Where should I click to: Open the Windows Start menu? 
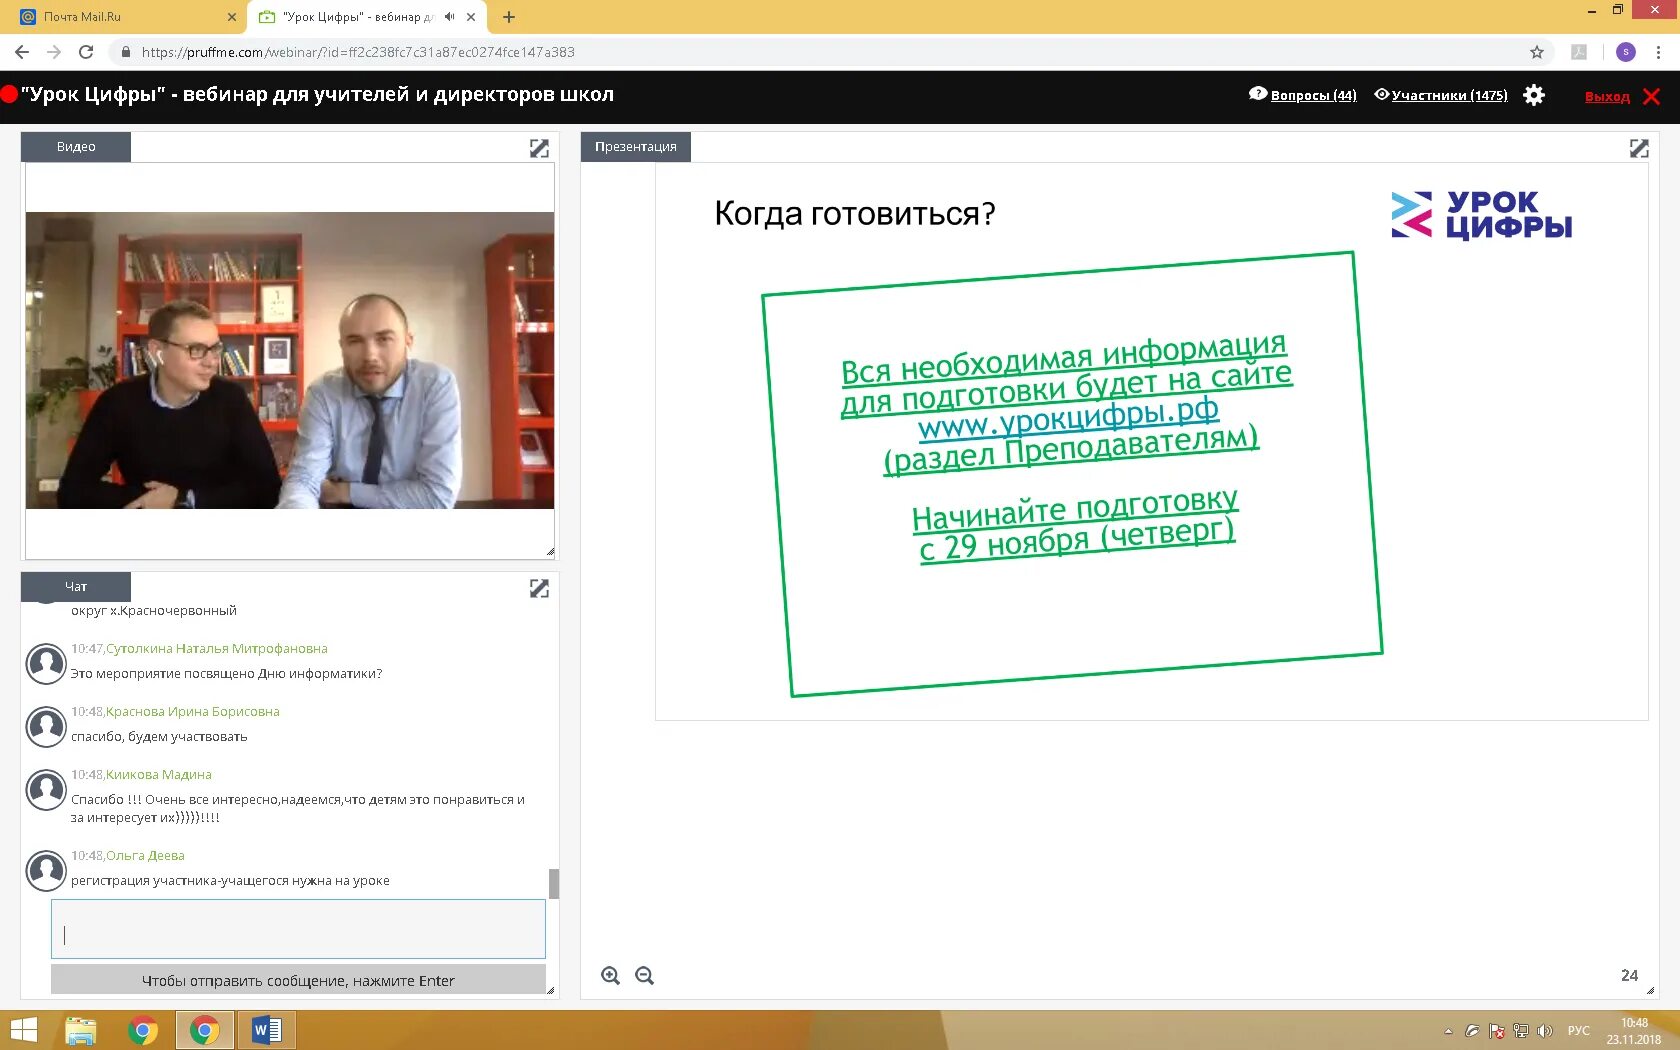point(23,1030)
